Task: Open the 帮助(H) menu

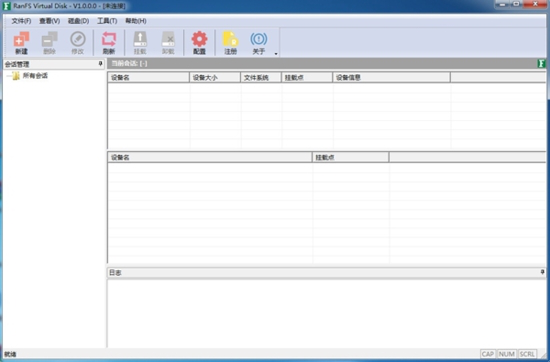Action: click(136, 21)
